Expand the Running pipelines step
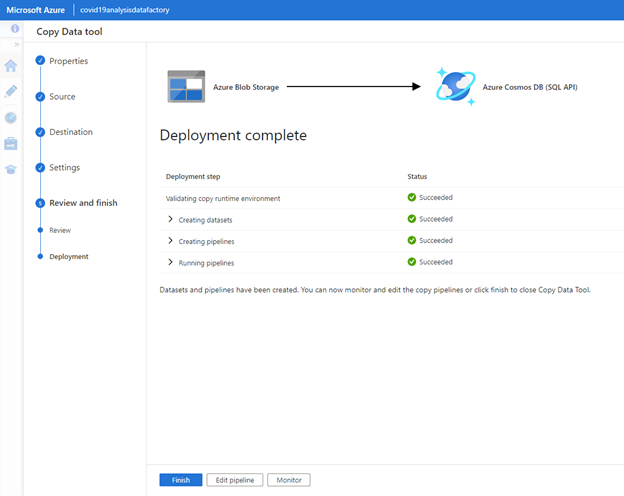The height and width of the screenshot is (496, 624). [170, 262]
